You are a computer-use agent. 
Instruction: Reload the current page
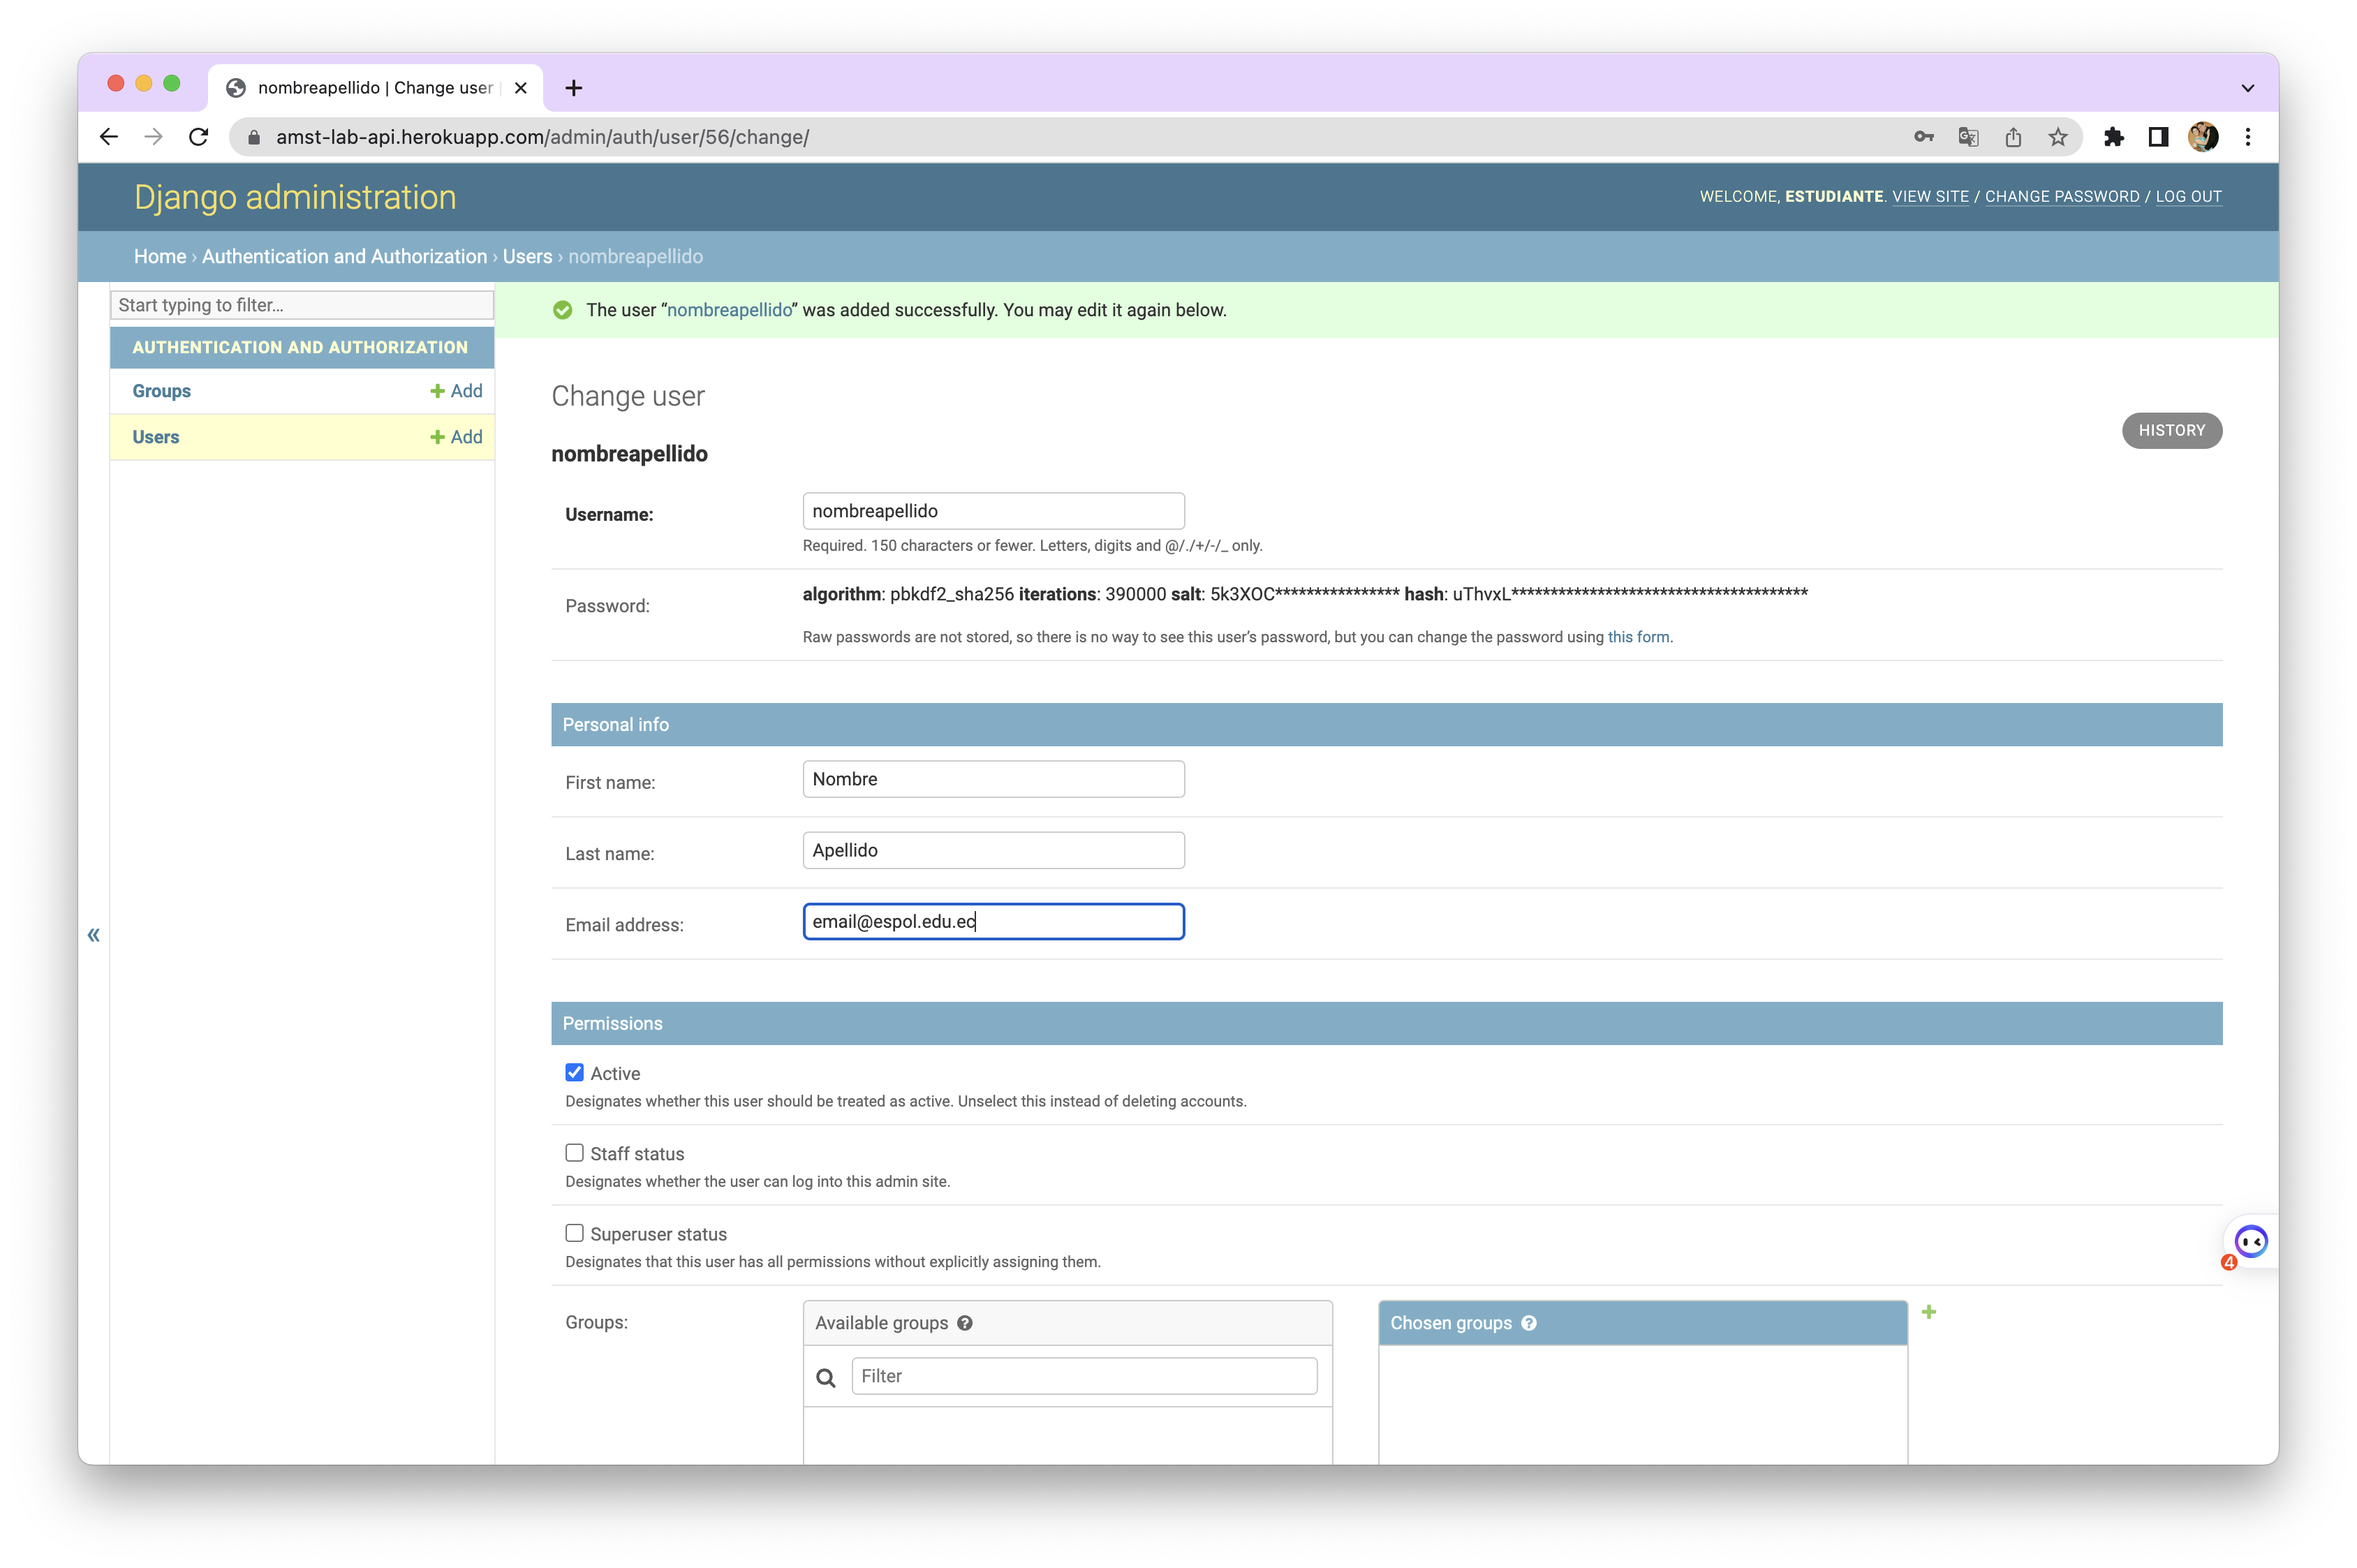(x=199, y=137)
